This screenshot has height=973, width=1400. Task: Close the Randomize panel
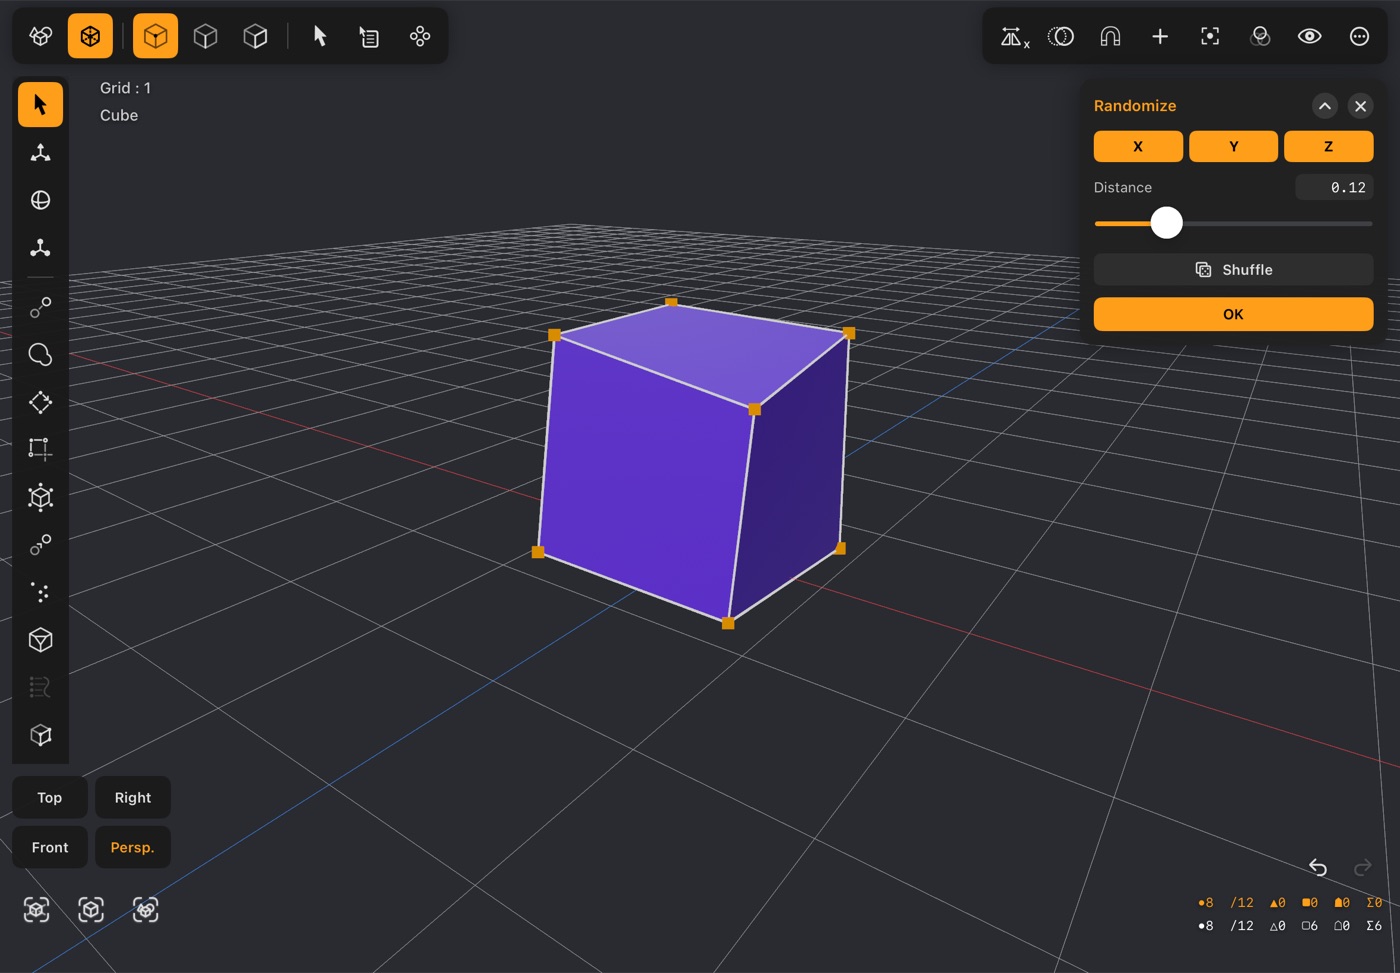click(1360, 106)
